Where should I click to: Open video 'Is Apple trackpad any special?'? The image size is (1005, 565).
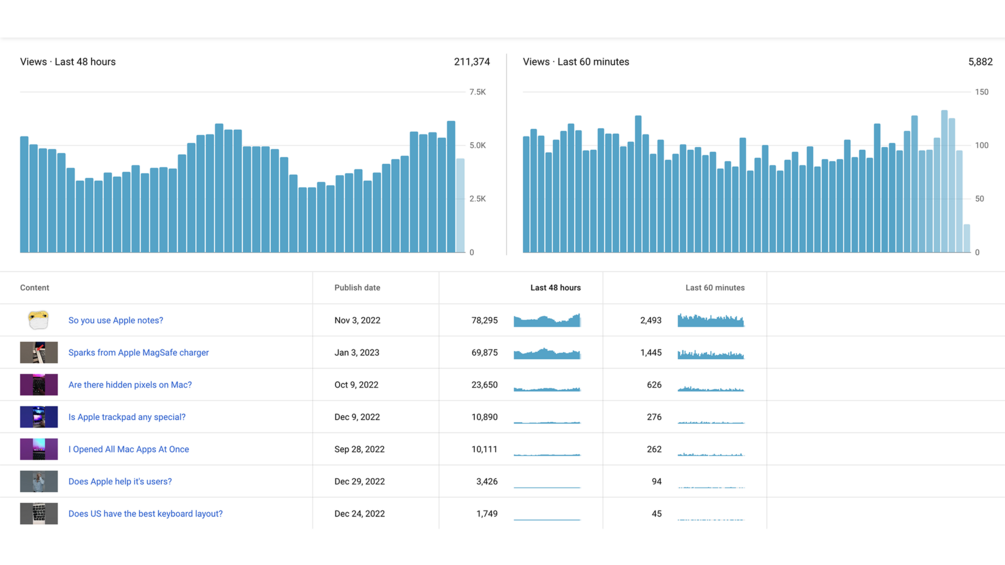point(127,417)
